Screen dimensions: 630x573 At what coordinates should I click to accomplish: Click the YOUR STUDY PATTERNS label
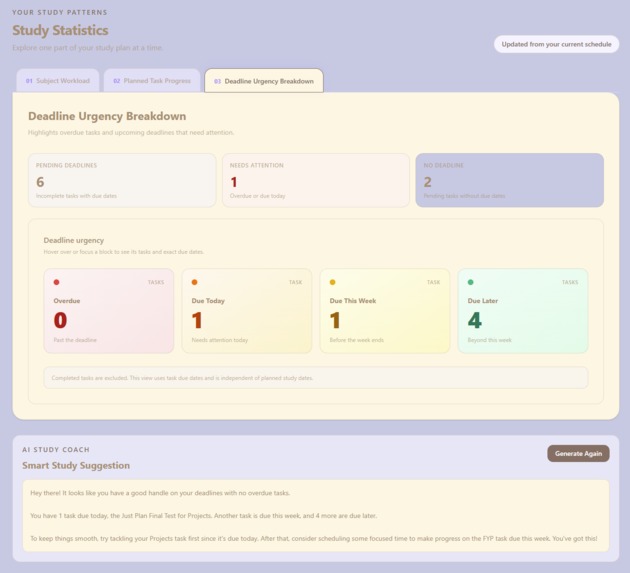click(x=60, y=12)
